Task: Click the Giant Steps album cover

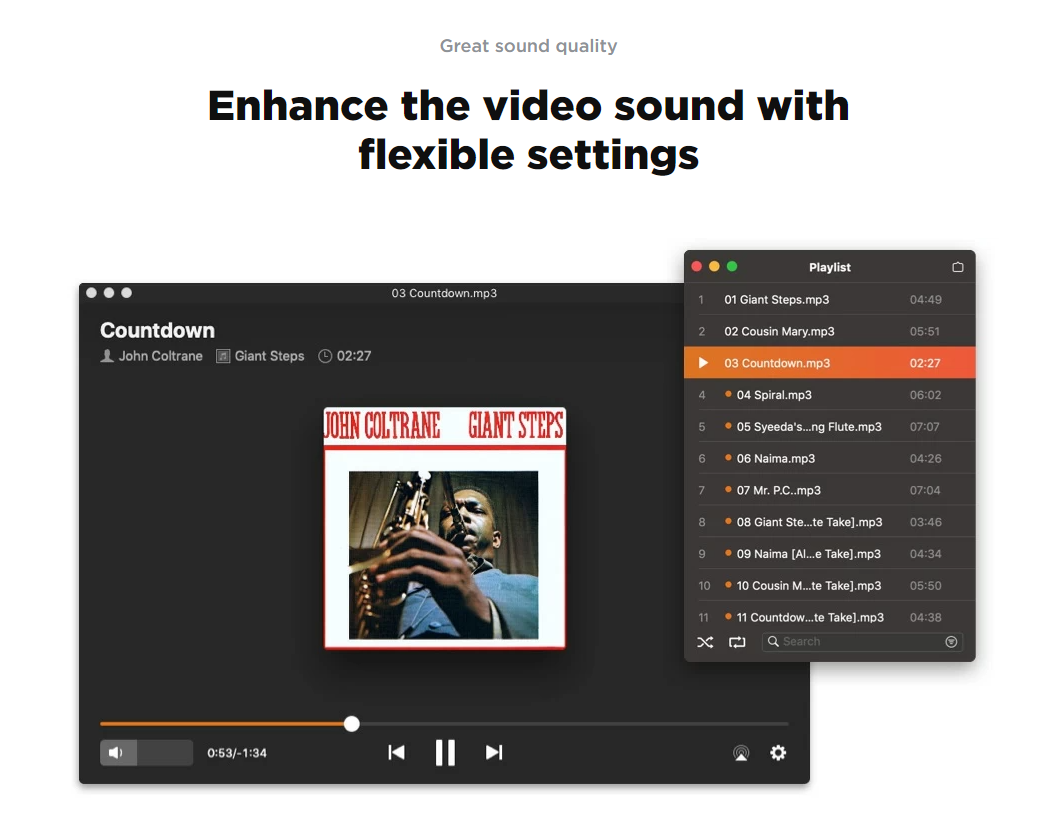Action: click(444, 528)
